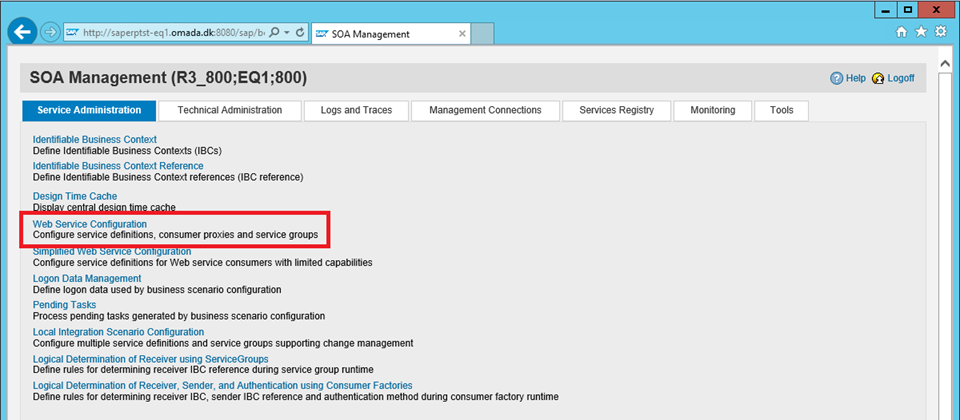Click the search magnifier in address bar
960x420 pixels.
click(275, 33)
